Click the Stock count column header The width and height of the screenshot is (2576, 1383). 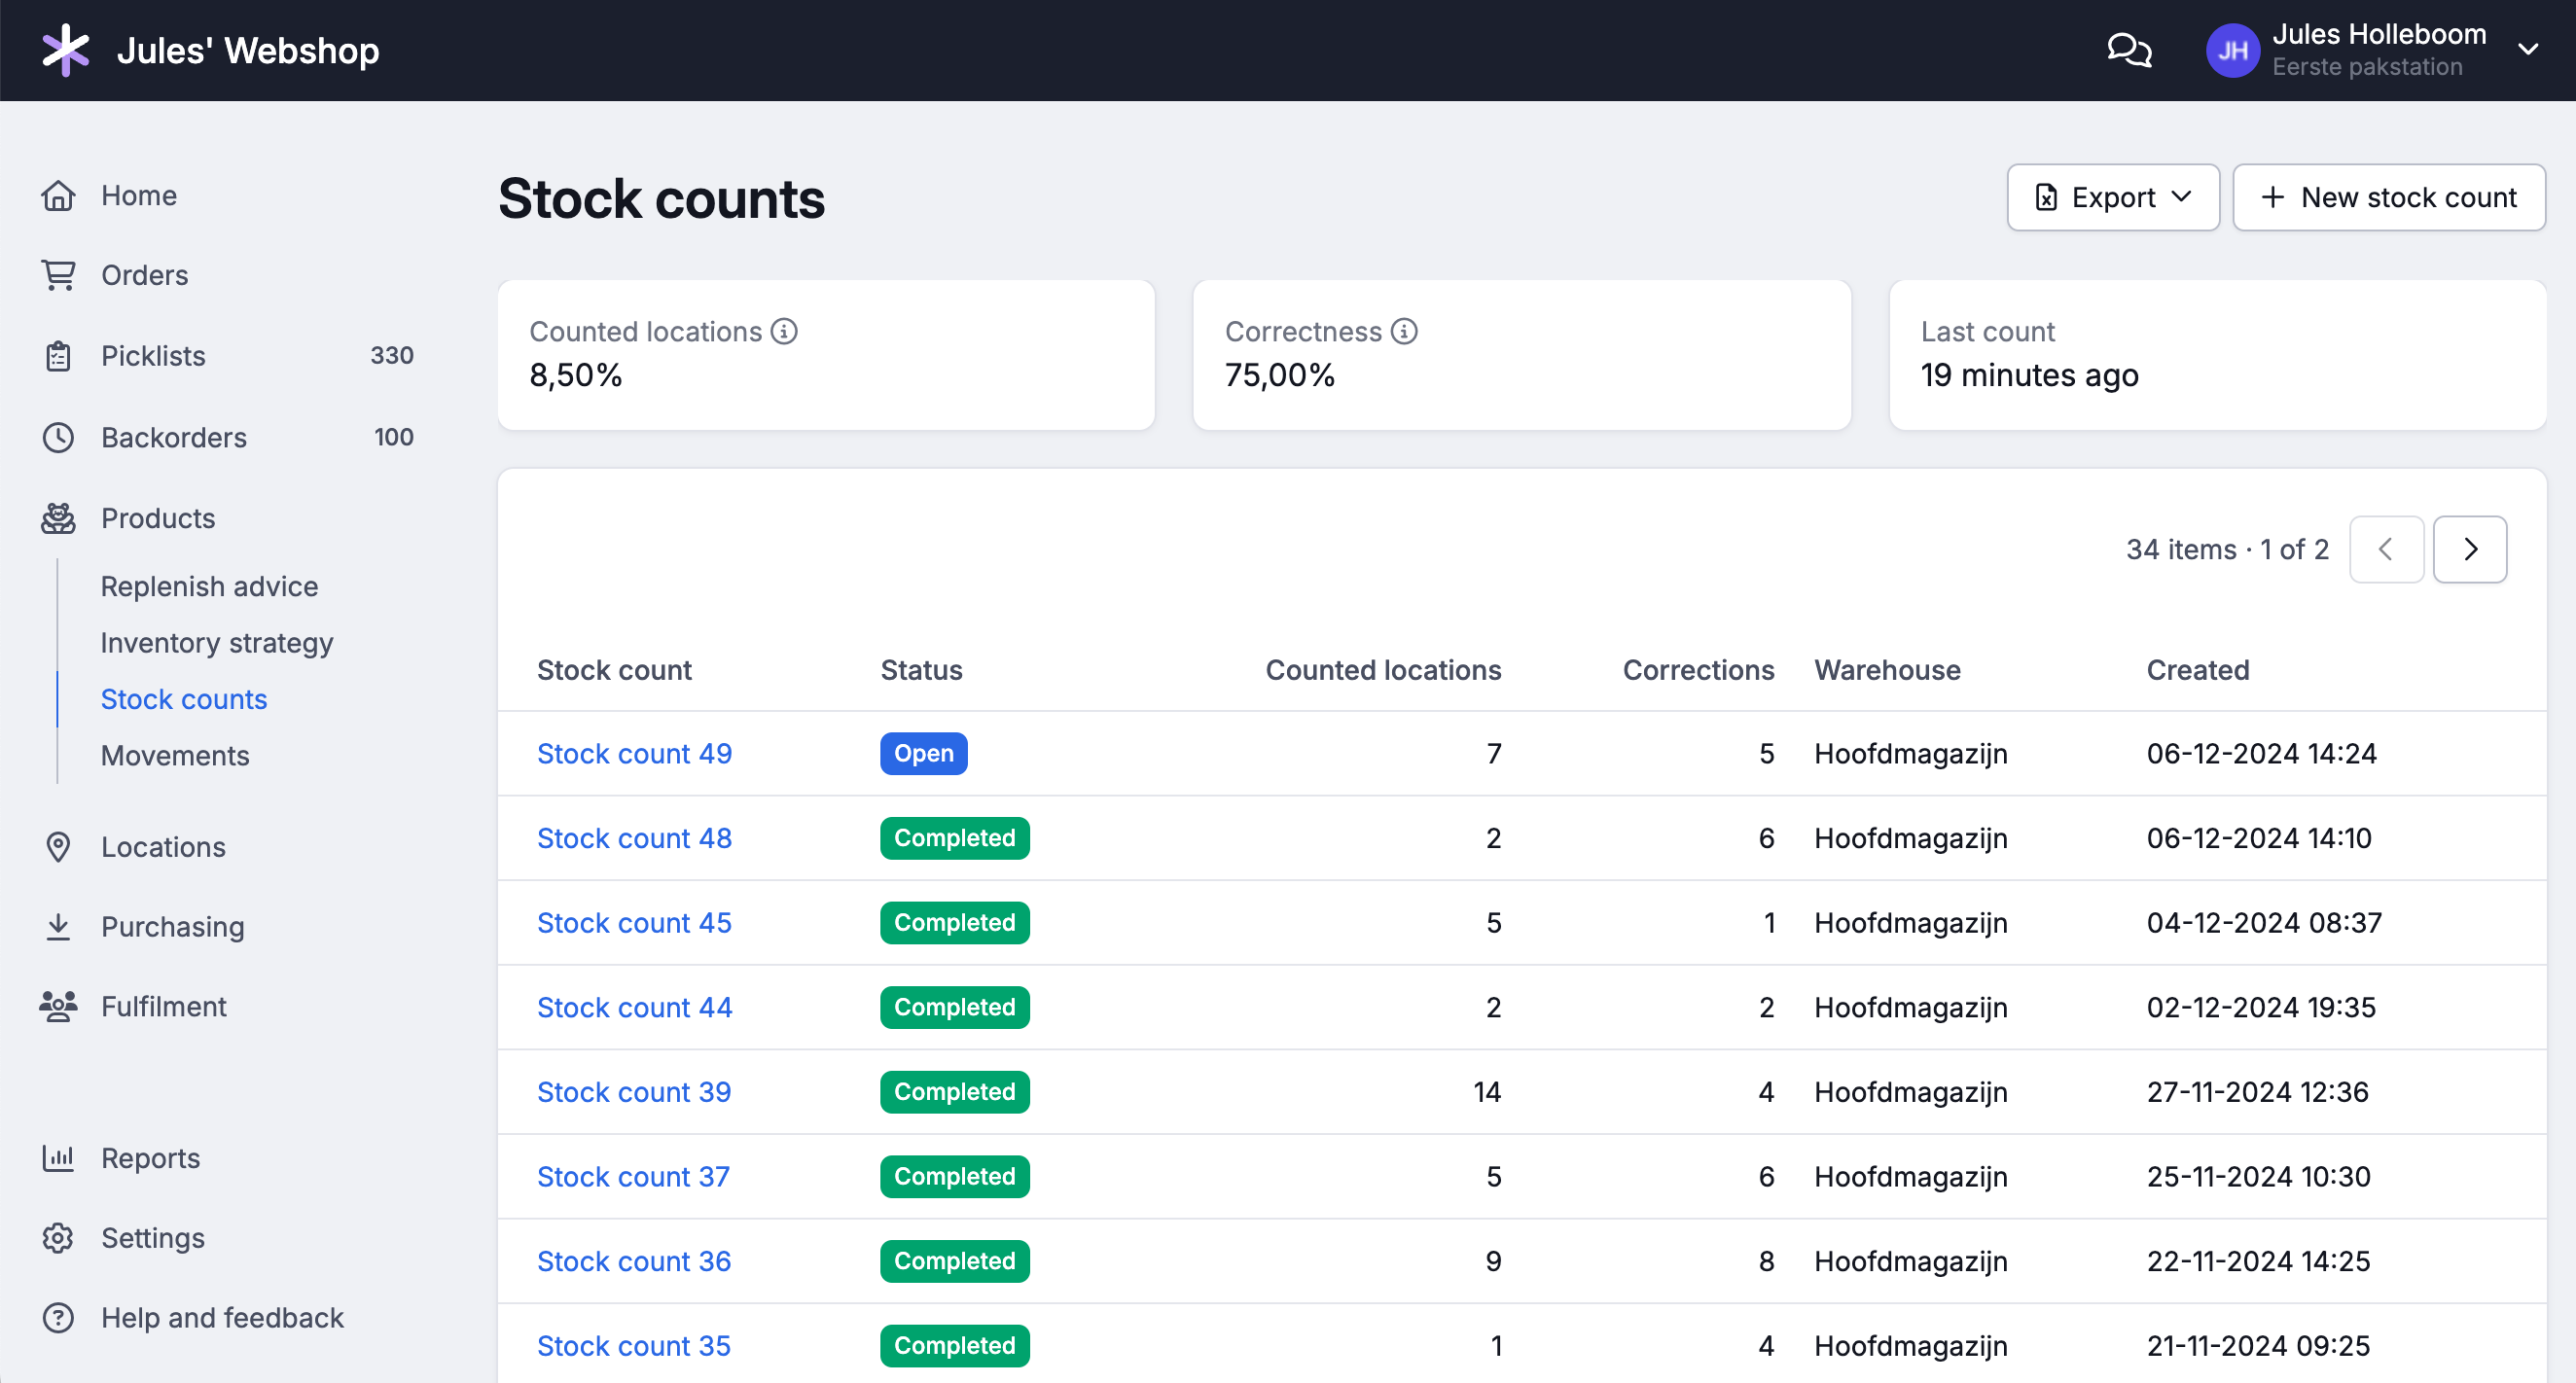tap(614, 670)
